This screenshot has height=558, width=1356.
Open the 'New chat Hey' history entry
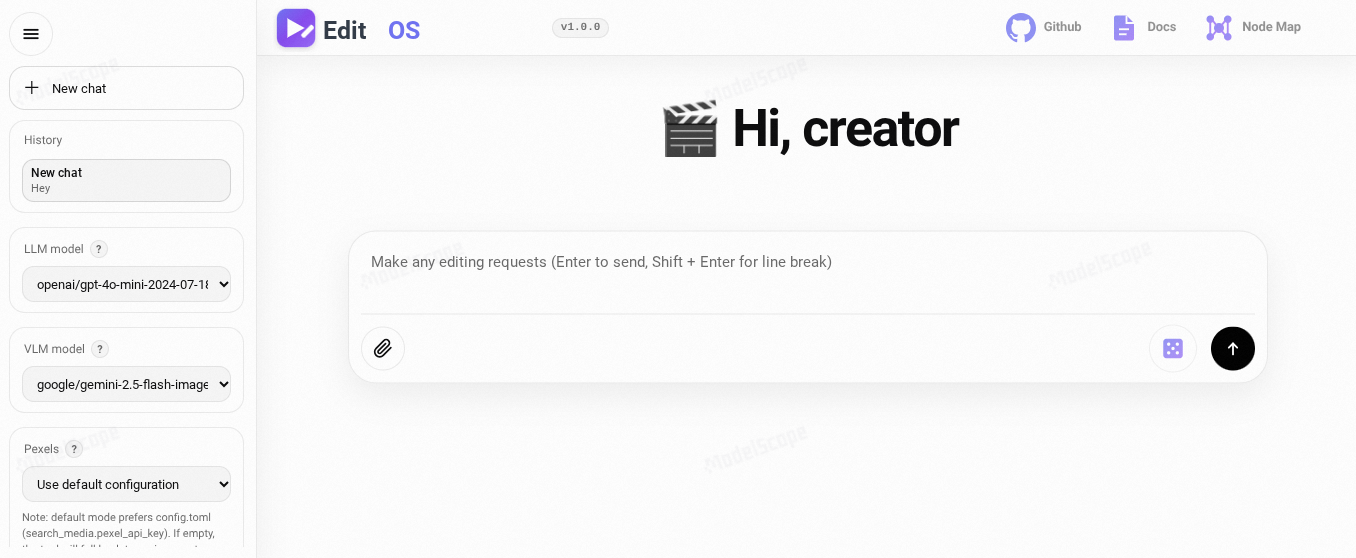coord(126,180)
